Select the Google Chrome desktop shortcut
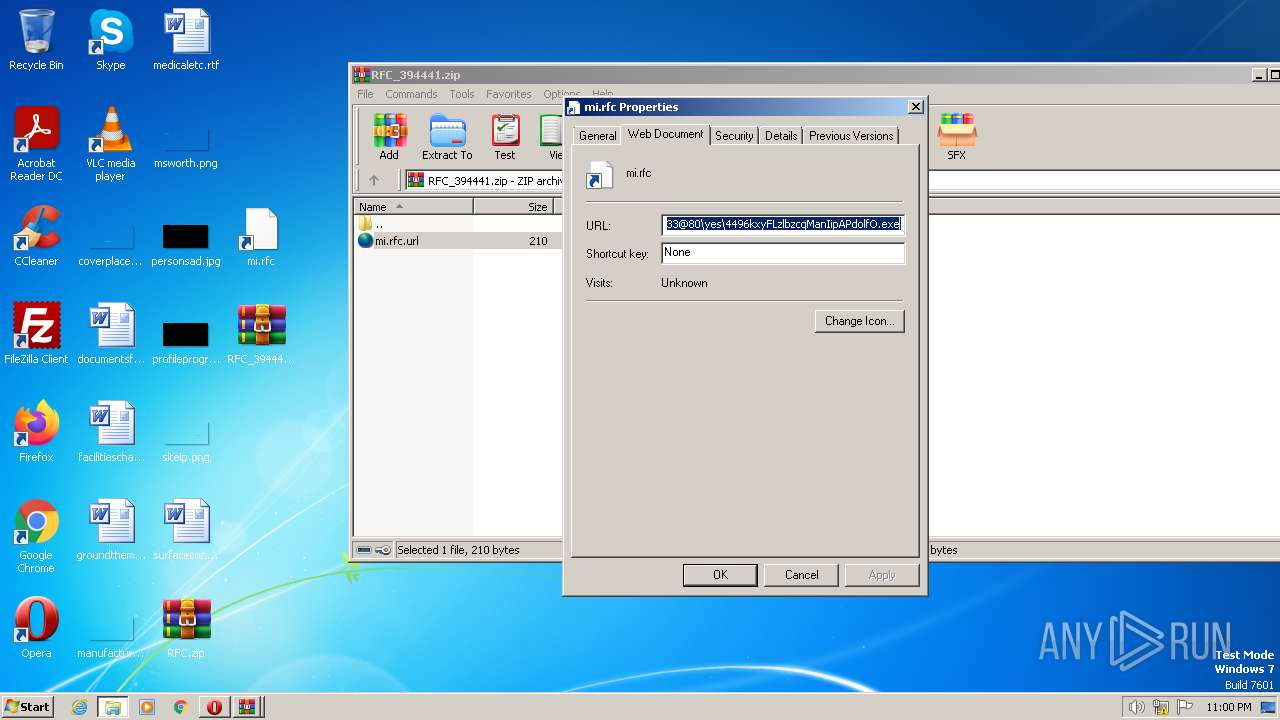The height and width of the screenshot is (720, 1280). coord(36,536)
